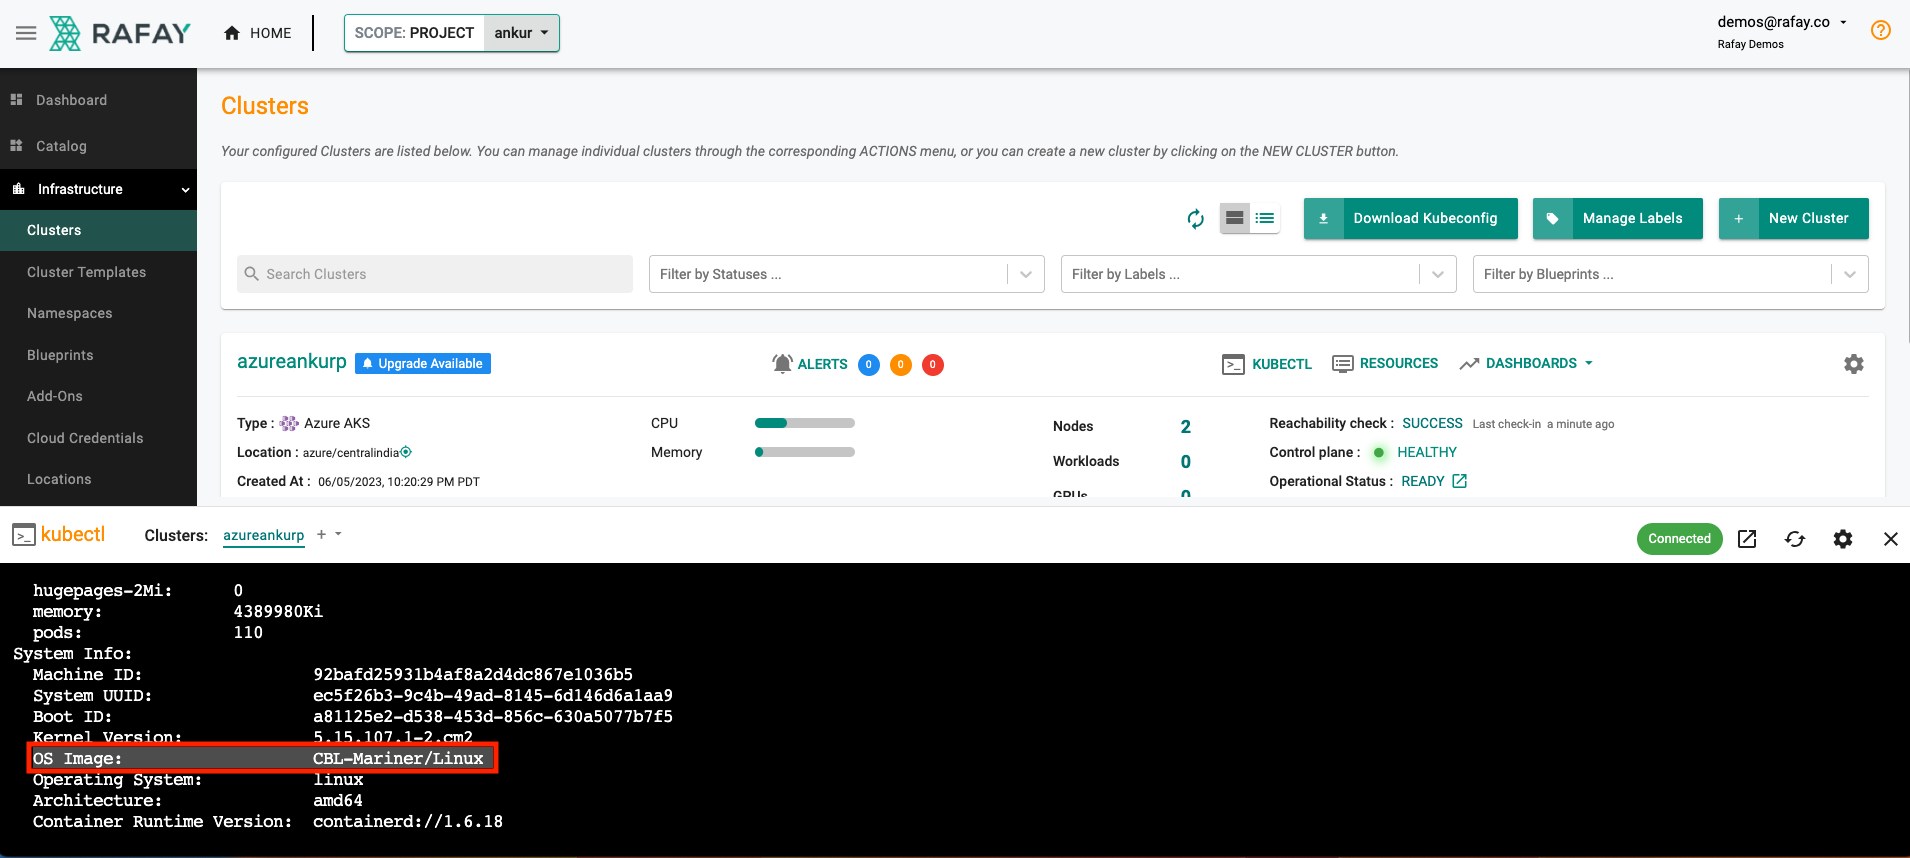Go to HOME

coord(258,33)
